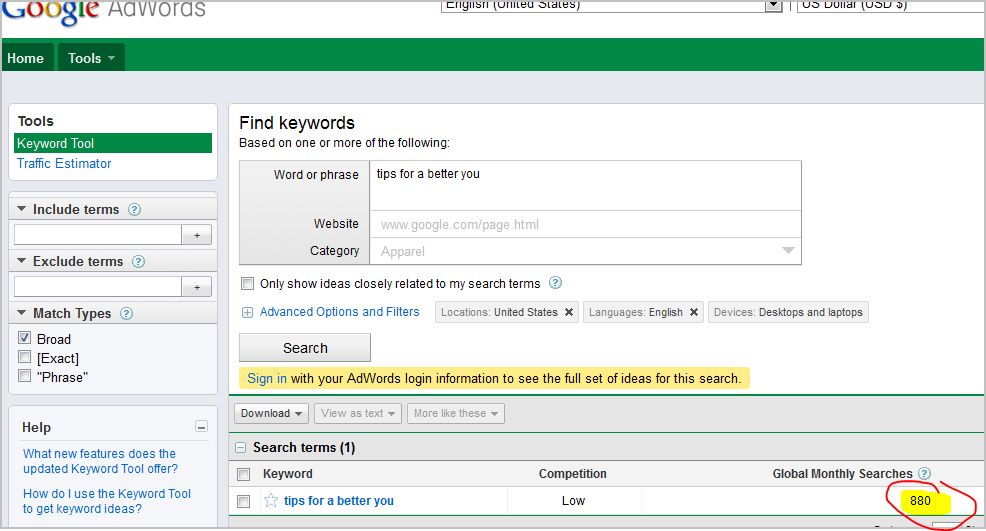The width and height of the screenshot is (986, 531).
Task: Open the Download dropdown menu
Action: click(x=272, y=413)
